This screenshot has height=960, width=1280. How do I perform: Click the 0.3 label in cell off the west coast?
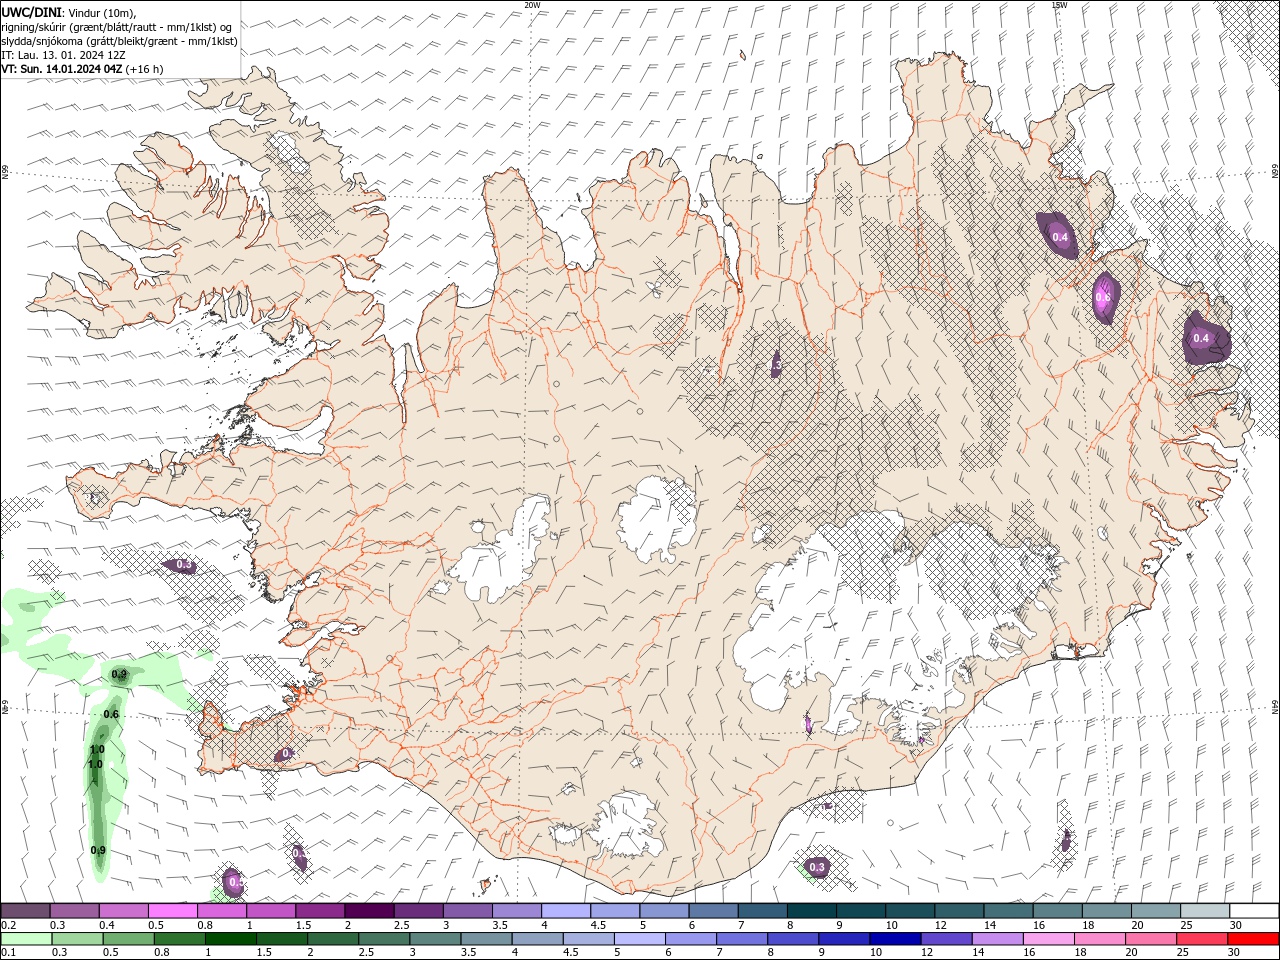pos(184,565)
